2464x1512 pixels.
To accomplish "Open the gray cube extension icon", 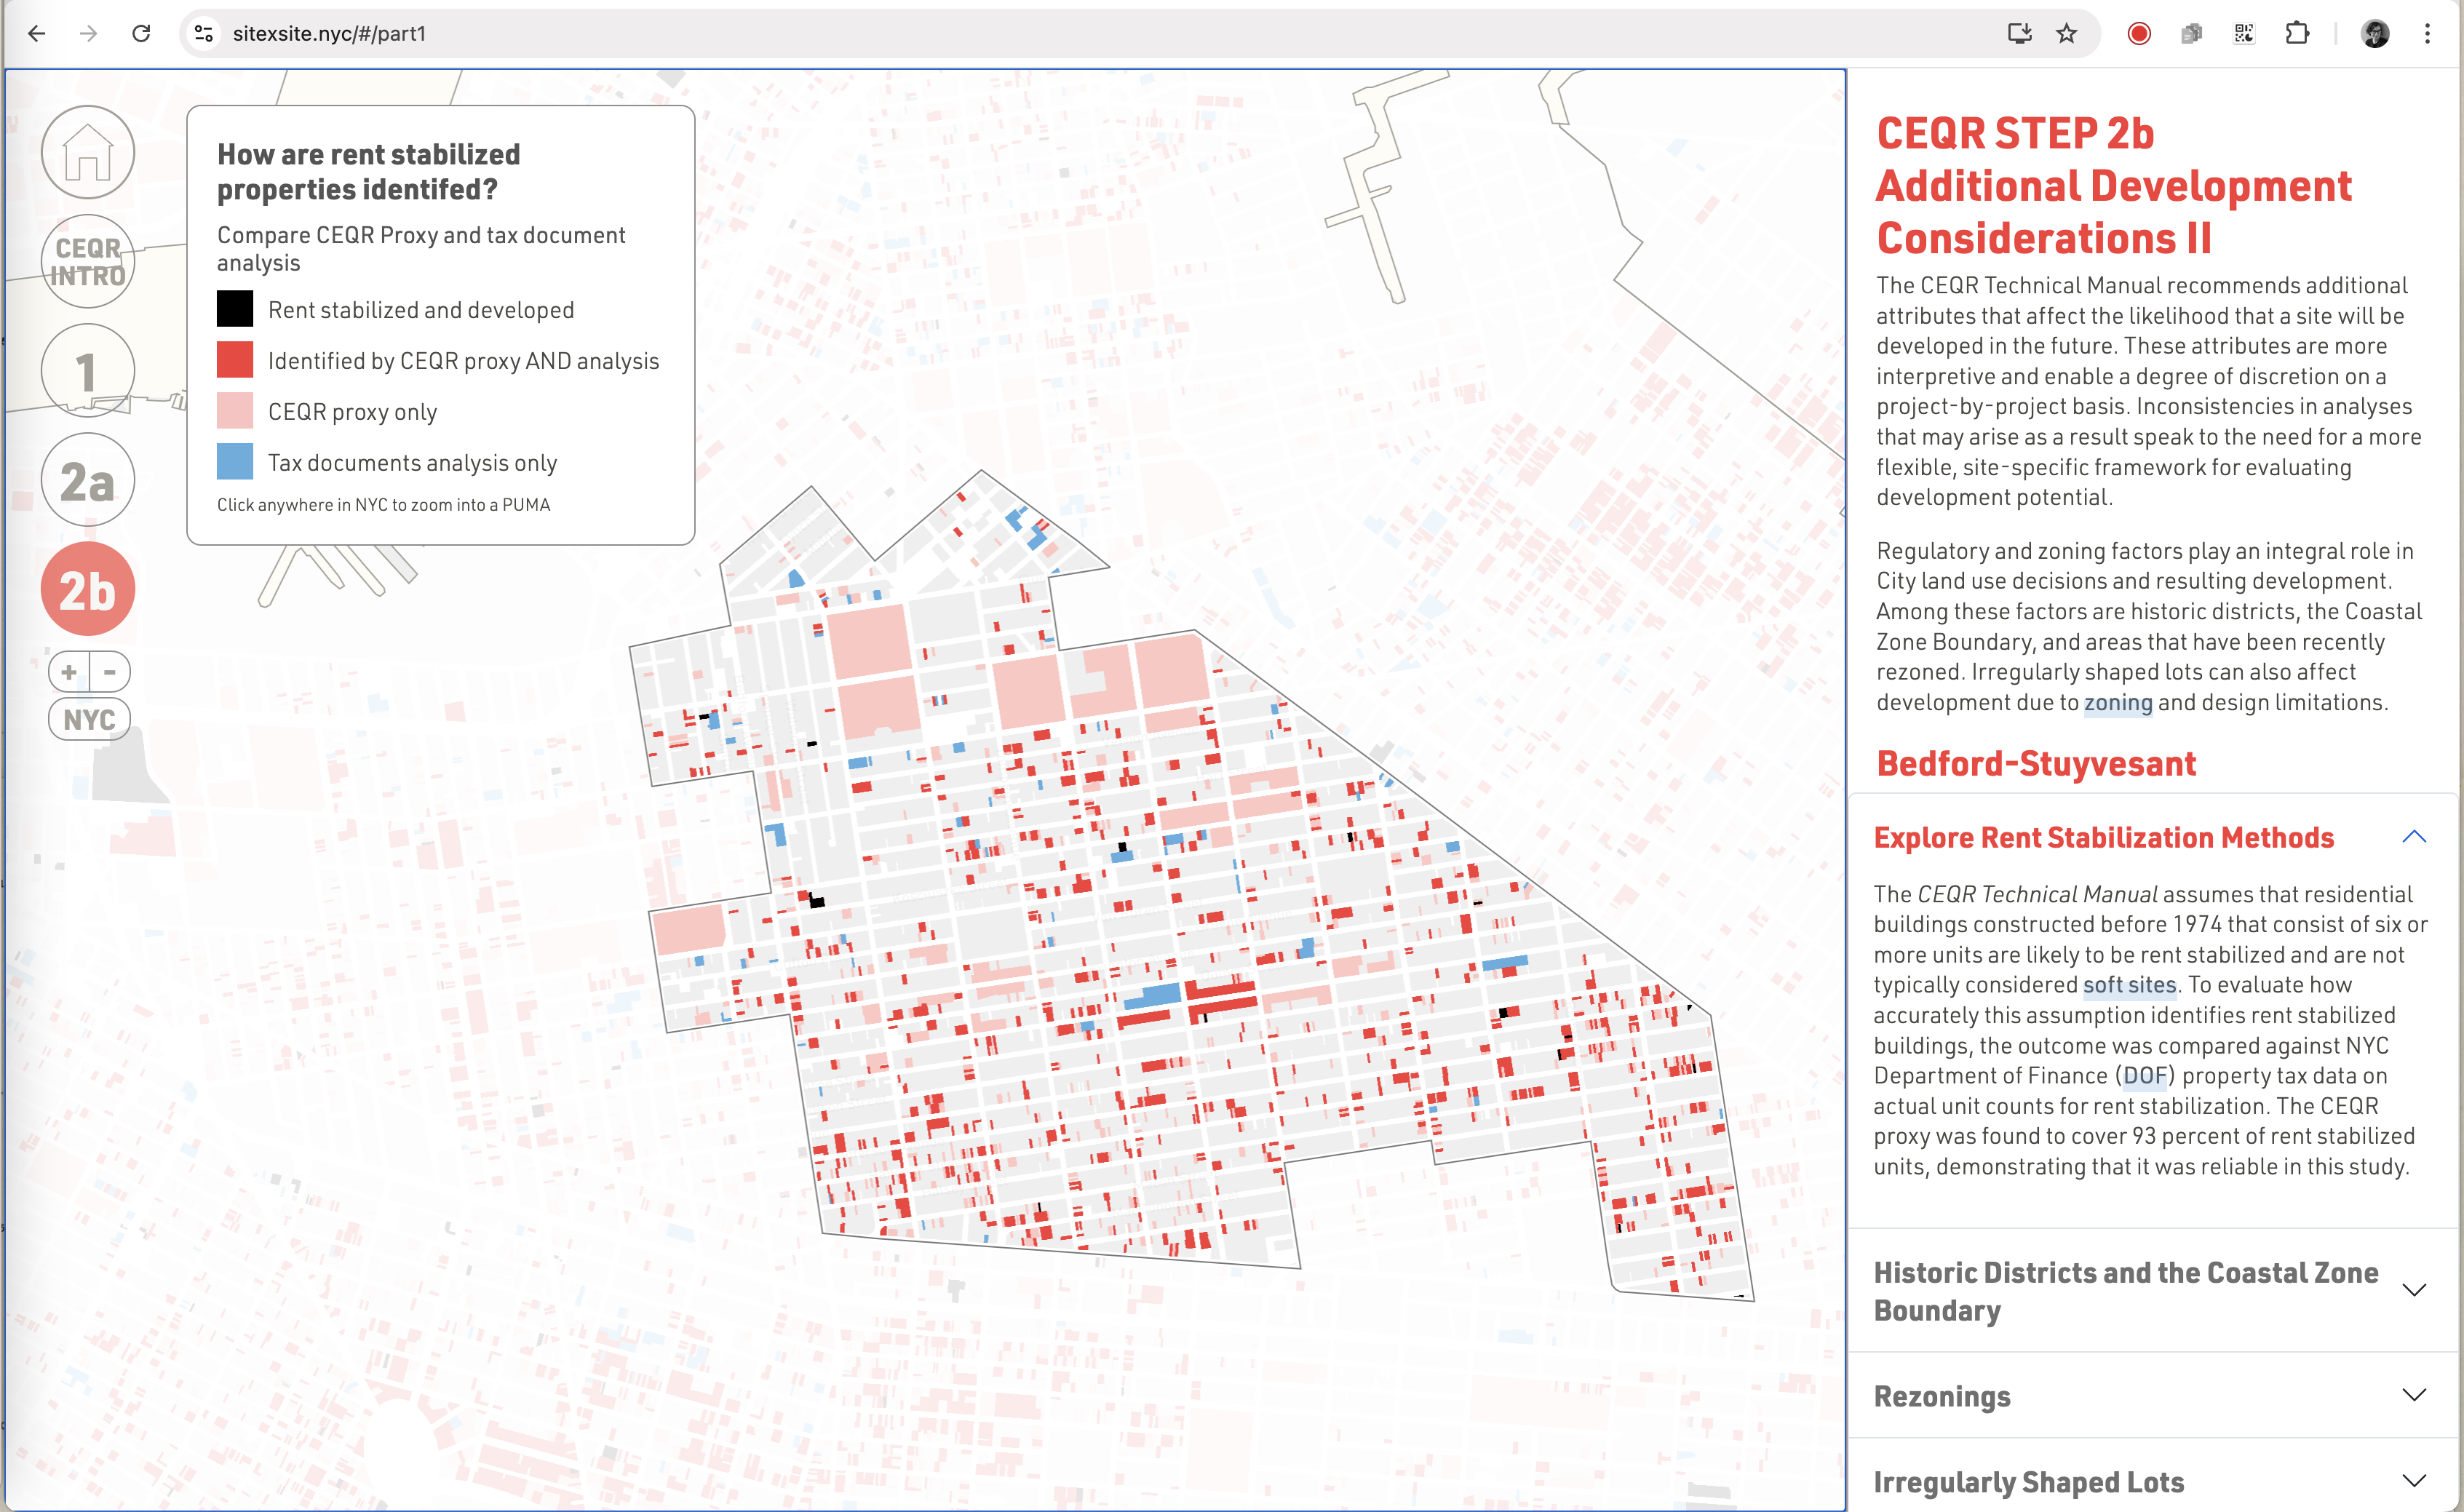I will 2191,33.
